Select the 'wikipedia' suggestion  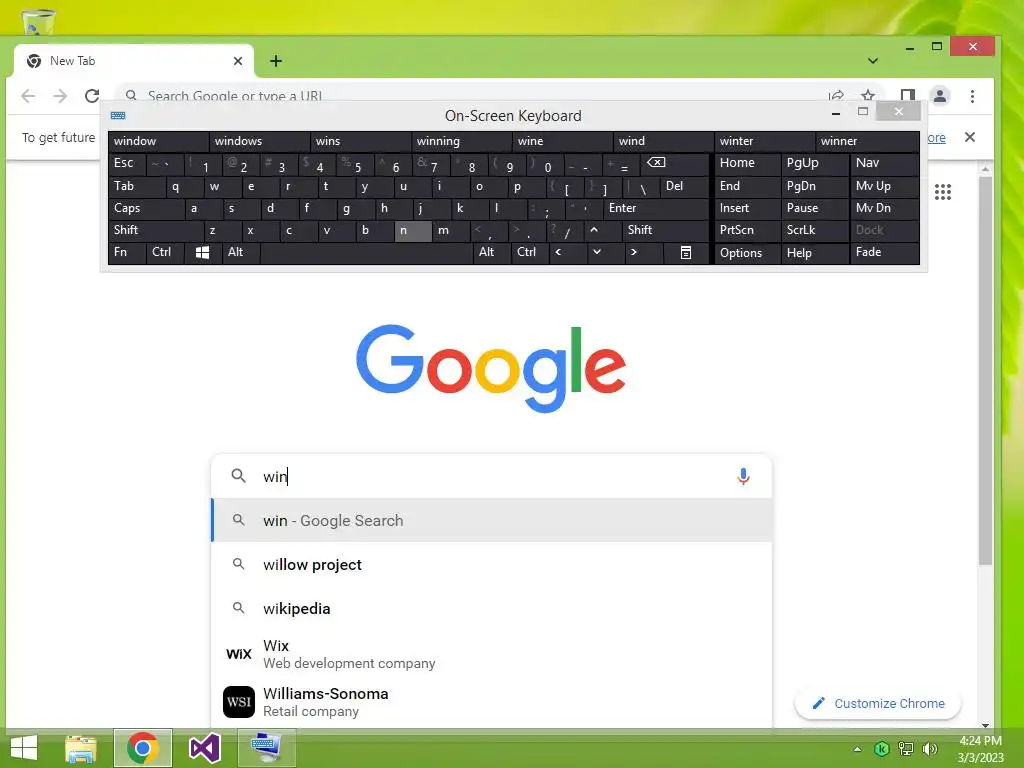[492, 608]
